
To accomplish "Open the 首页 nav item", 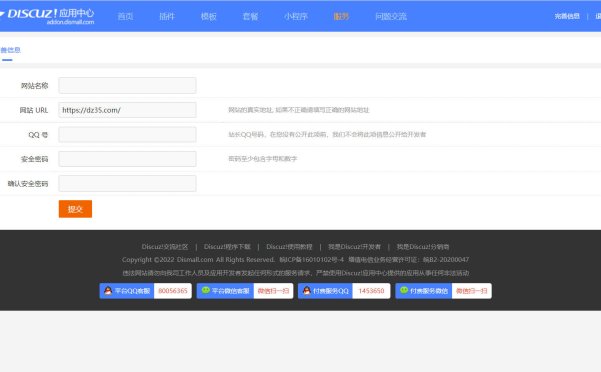I will [x=125, y=16].
